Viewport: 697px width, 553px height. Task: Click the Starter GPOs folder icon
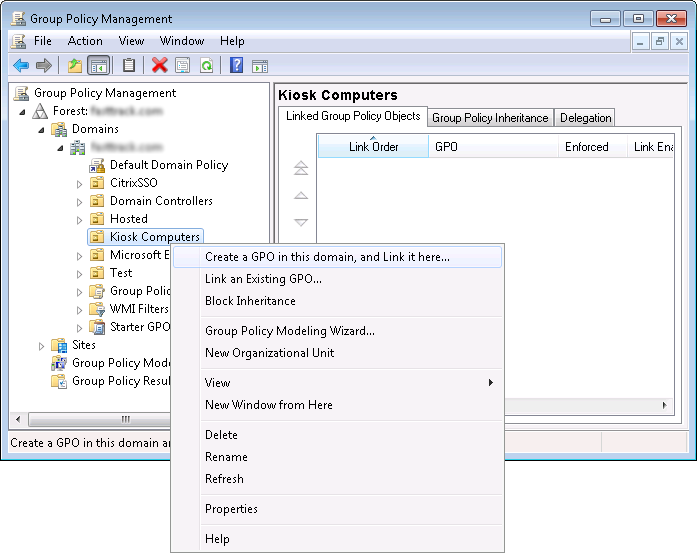click(97, 327)
